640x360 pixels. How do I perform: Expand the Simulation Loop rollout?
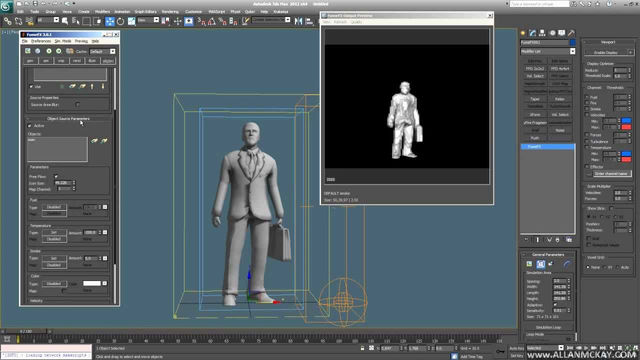(548, 327)
